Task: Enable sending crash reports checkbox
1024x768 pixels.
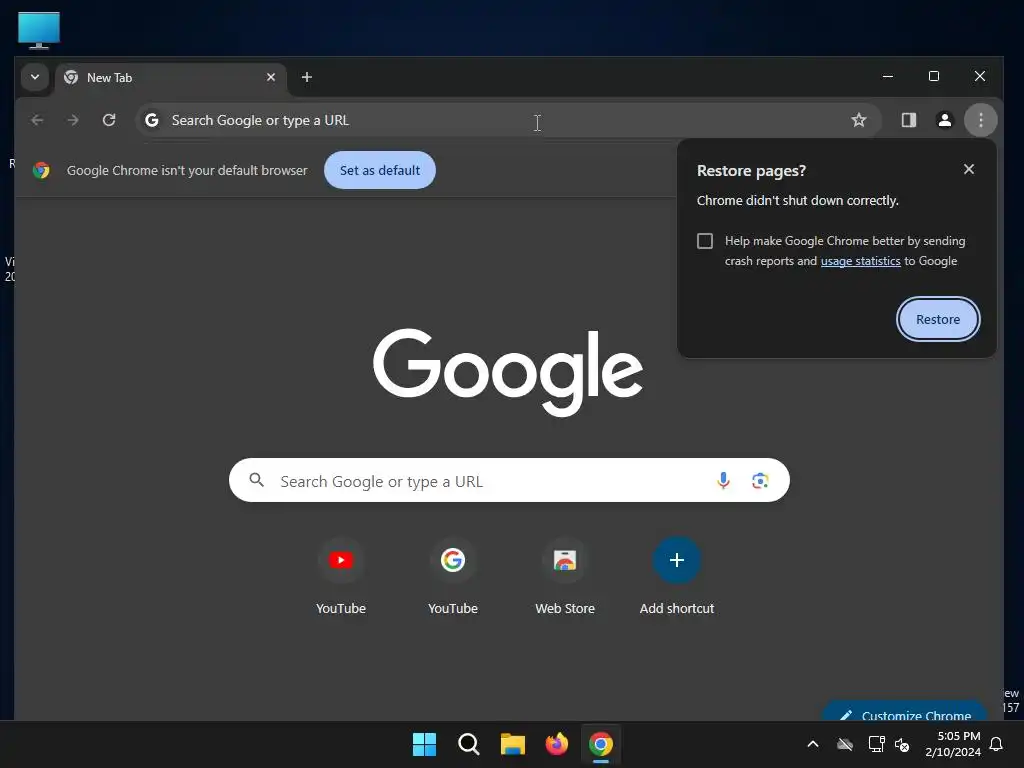Action: pos(705,241)
